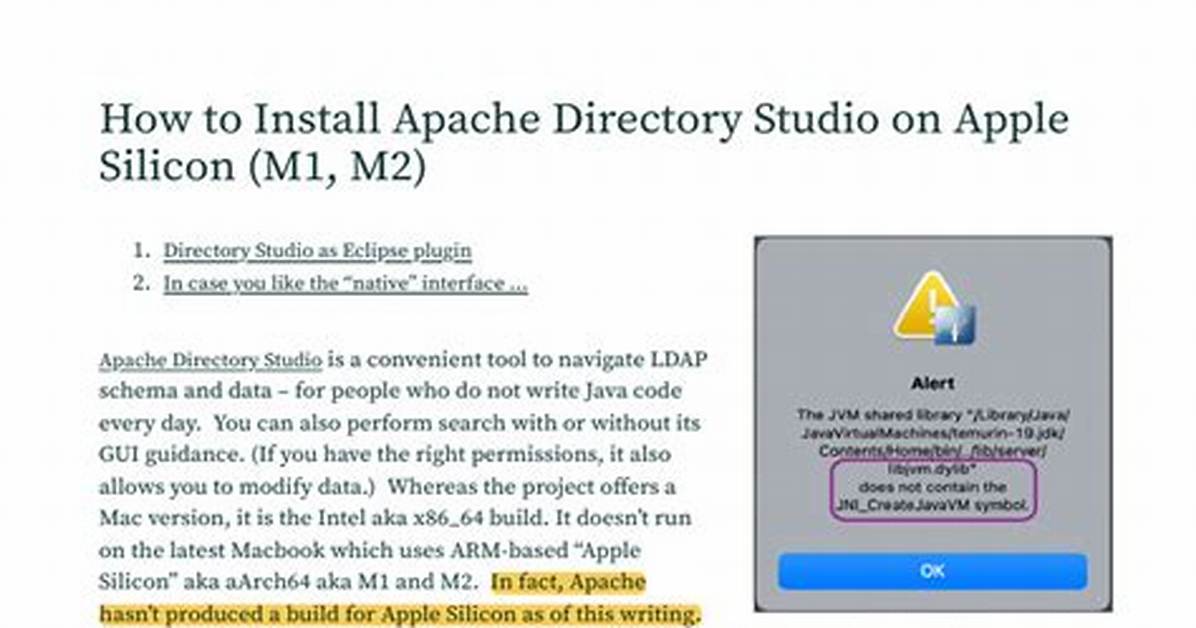1196x628 pixels.
Task: Click the 'Alert' heading in the dialog
Action: 933,383
